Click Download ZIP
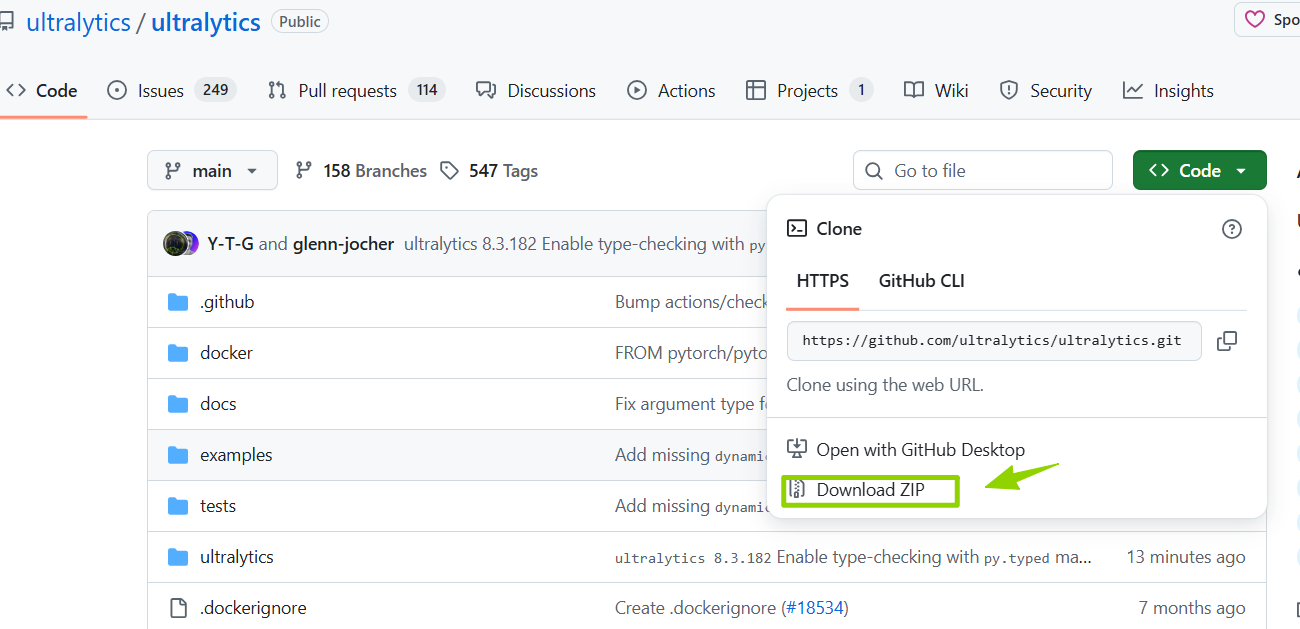1300x629 pixels. point(870,490)
